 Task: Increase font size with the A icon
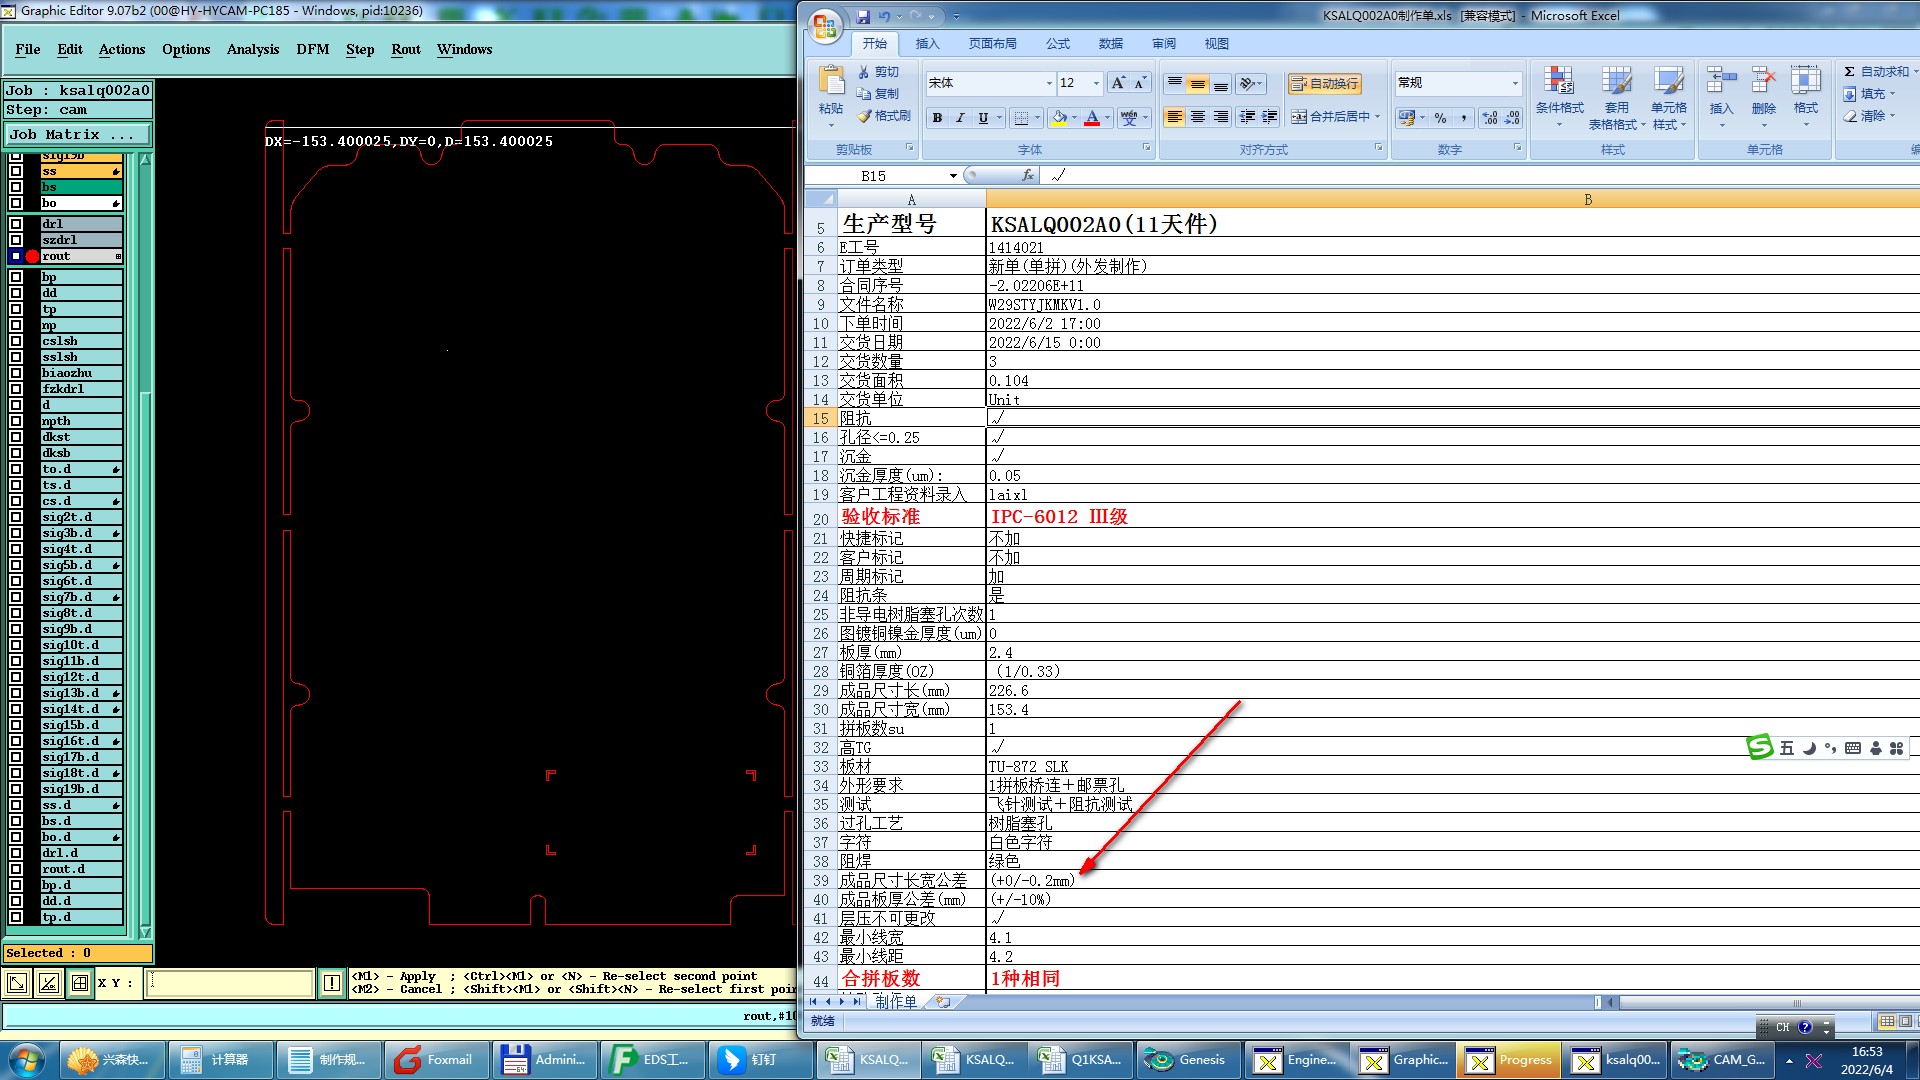(x=1118, y=83)
